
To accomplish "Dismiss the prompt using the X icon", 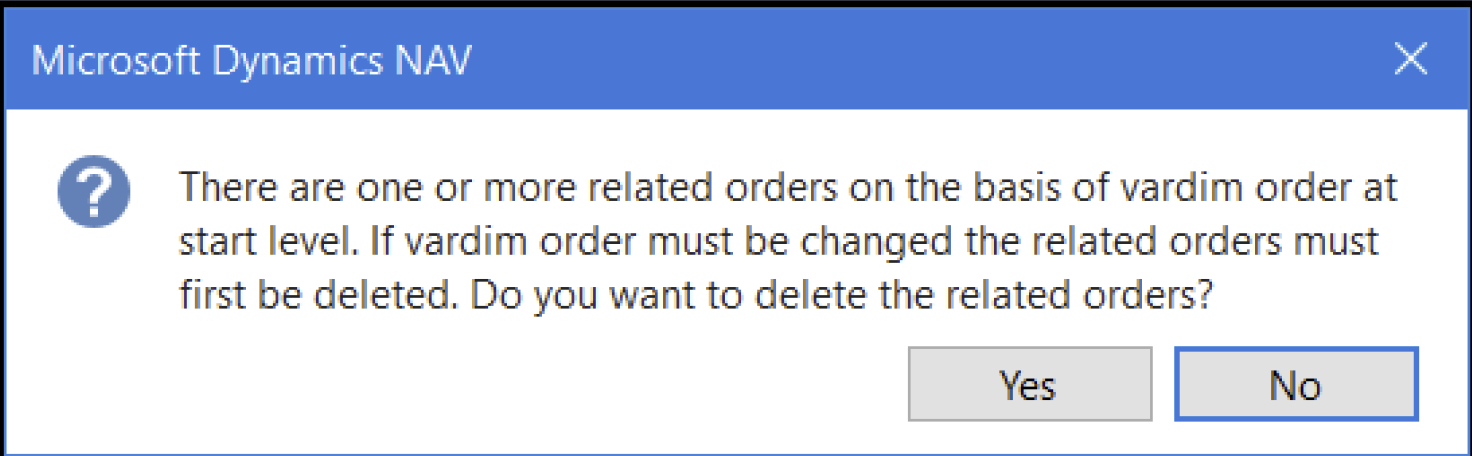I will [1410, 60].
